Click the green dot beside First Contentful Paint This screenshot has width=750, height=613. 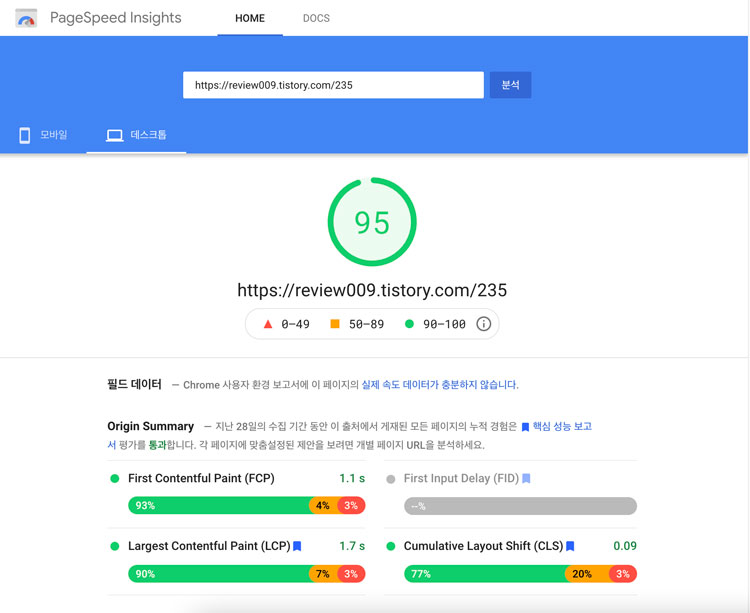(x=115, y=479)
